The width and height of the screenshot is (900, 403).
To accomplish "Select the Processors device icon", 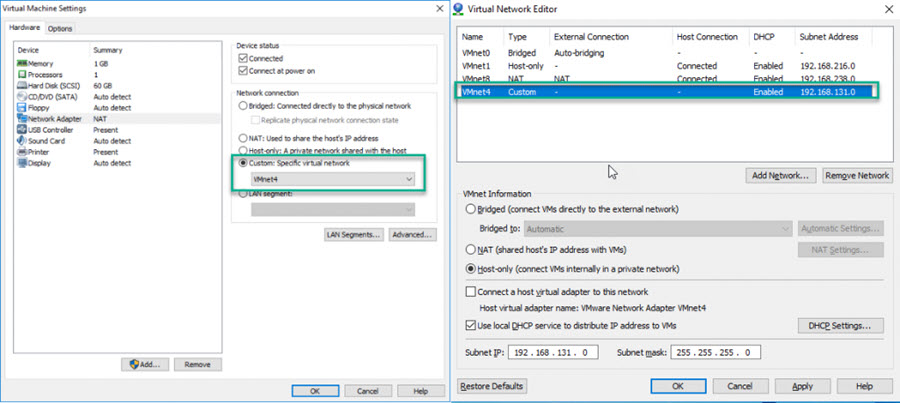I will pyautogui.click(x=20, y=74).
